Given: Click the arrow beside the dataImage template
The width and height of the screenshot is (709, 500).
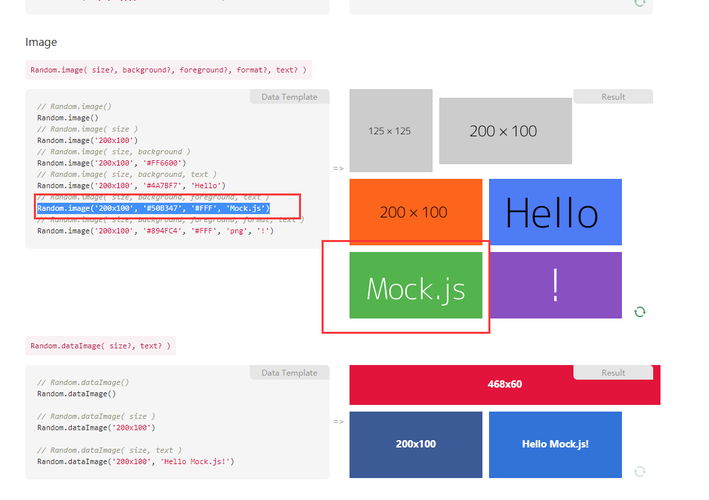Looking at the screenshot, I should click(338, 421).
